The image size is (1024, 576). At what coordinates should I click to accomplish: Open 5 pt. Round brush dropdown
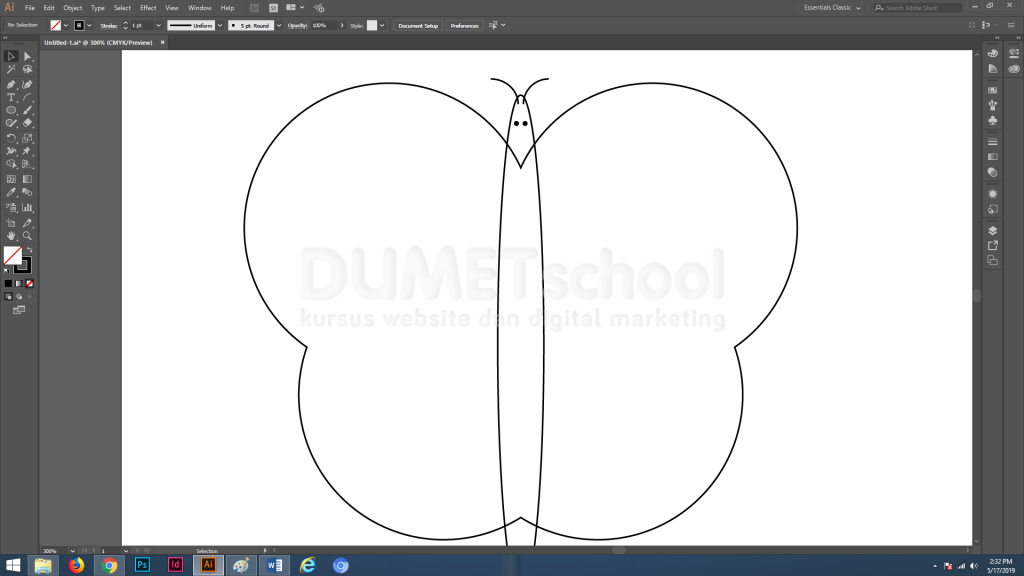279,25
